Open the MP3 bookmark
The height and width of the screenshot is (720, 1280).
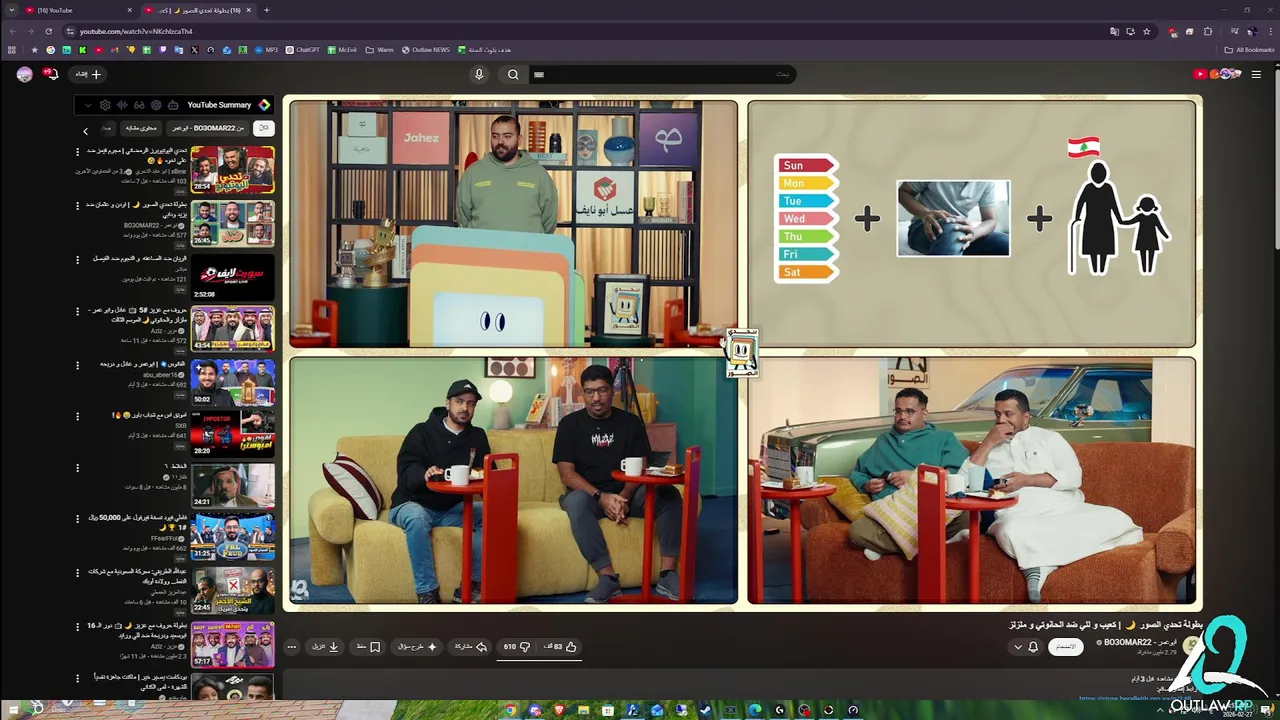(266, 50)
